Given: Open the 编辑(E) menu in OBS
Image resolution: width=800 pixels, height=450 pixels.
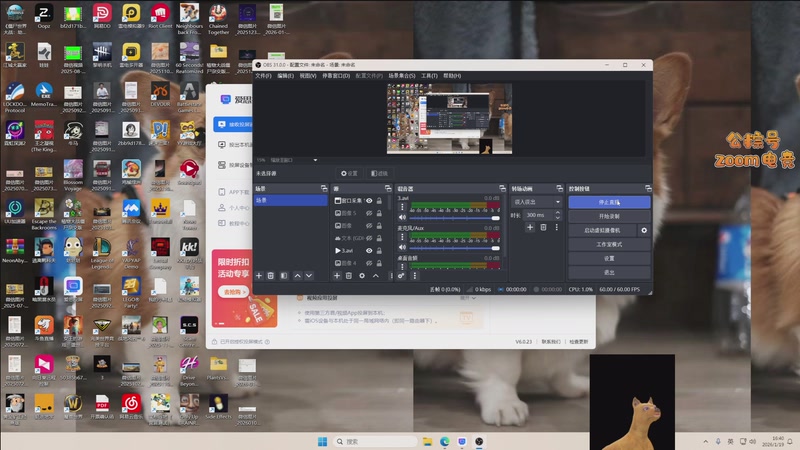Looking at the screenshot, I should tap(285, 76).
